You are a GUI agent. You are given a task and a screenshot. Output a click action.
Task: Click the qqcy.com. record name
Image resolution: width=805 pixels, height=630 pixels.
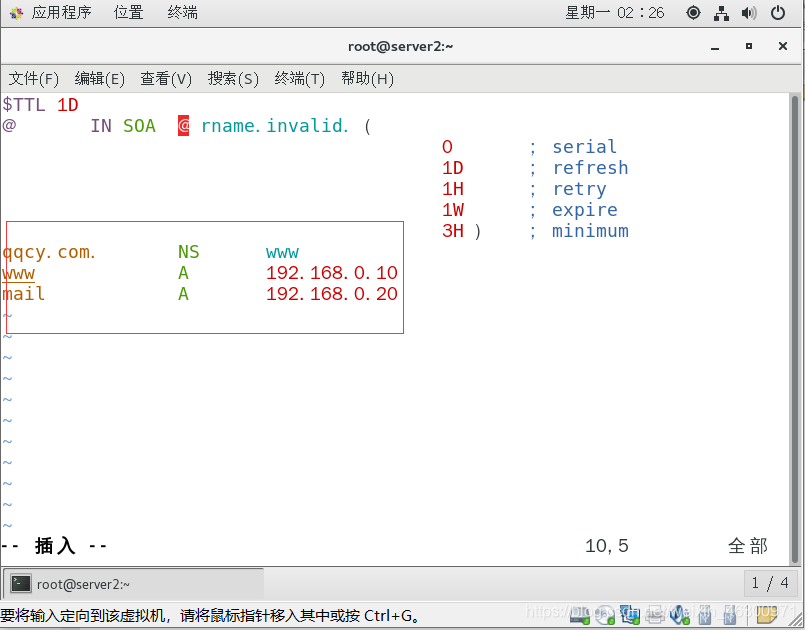(49, 252)
